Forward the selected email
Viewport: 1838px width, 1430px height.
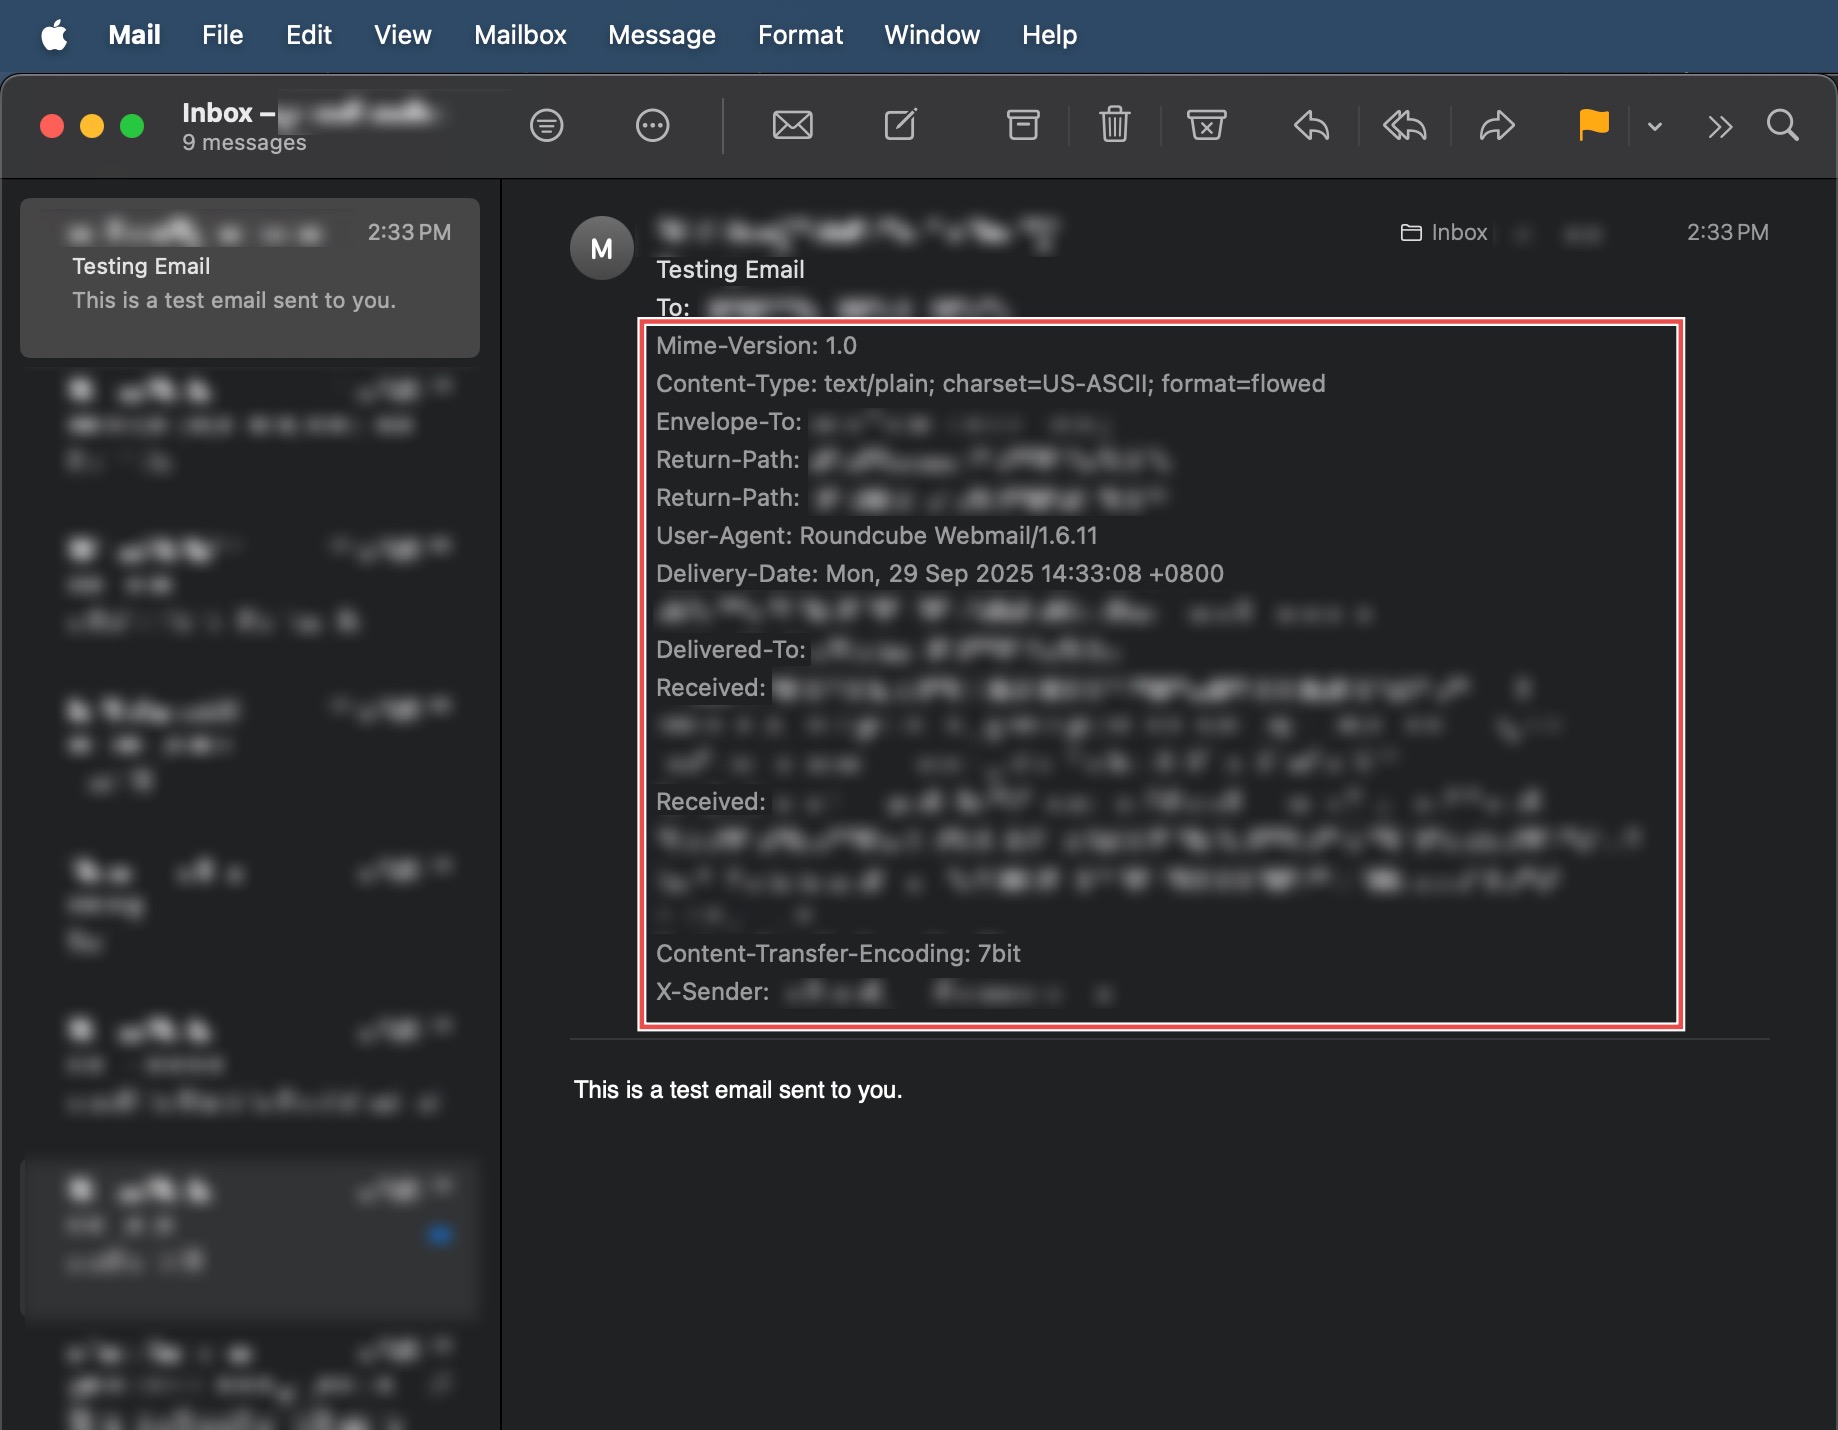pos(1497,126)
